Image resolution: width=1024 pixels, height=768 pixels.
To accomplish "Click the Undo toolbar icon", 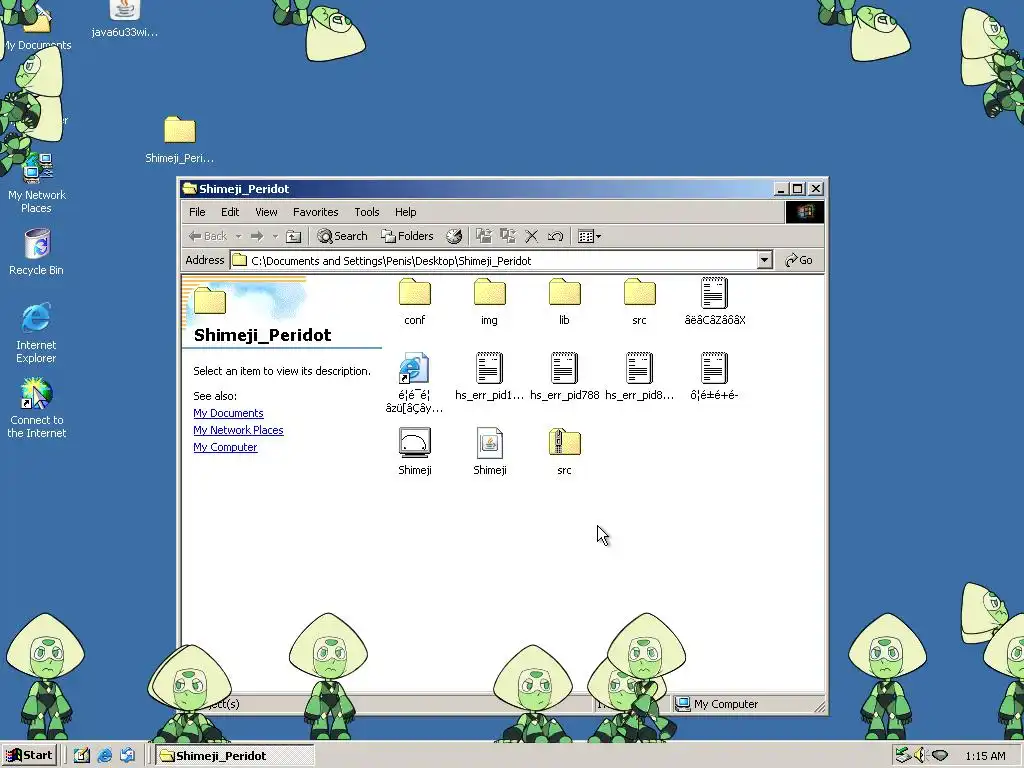I will coord(556,236).
